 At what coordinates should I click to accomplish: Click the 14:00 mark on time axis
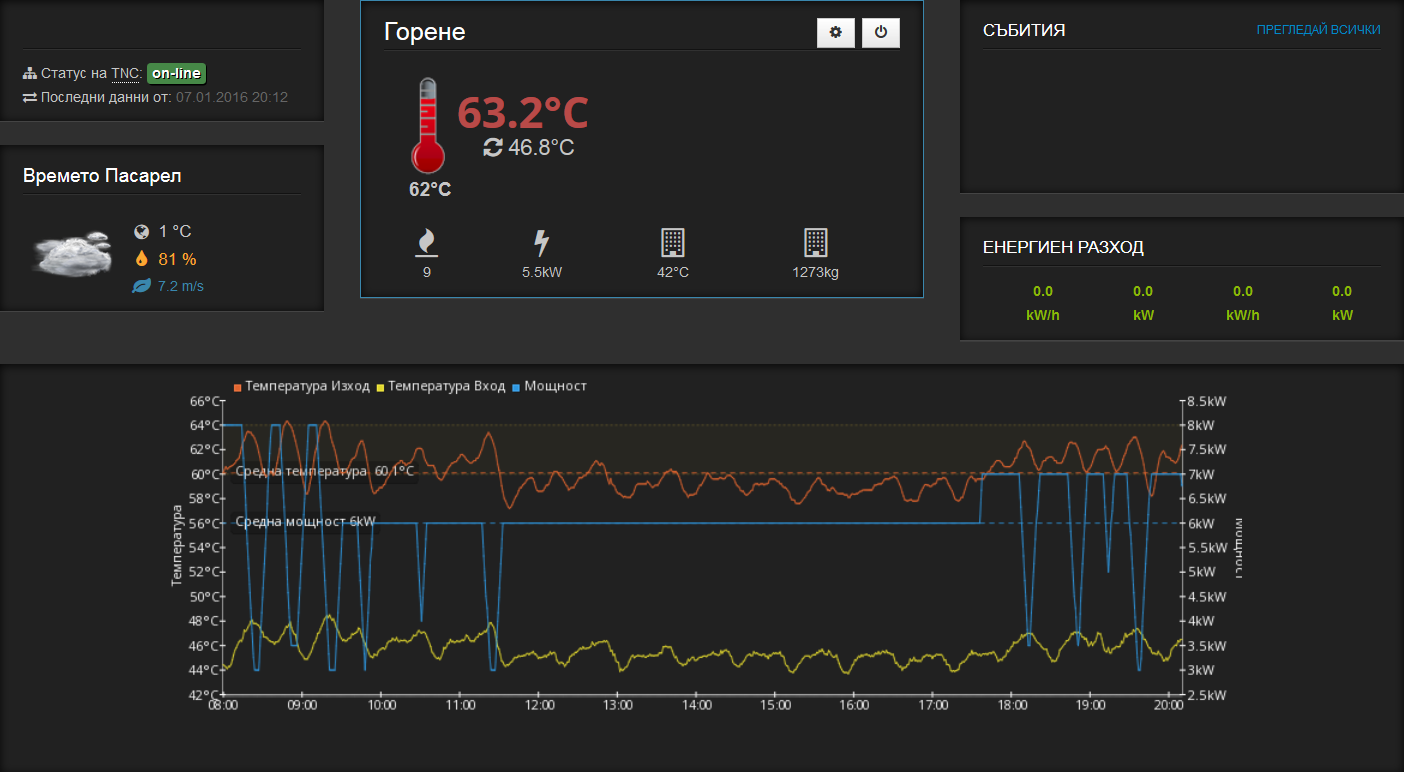pyautogui.click(x=696, y=705)
